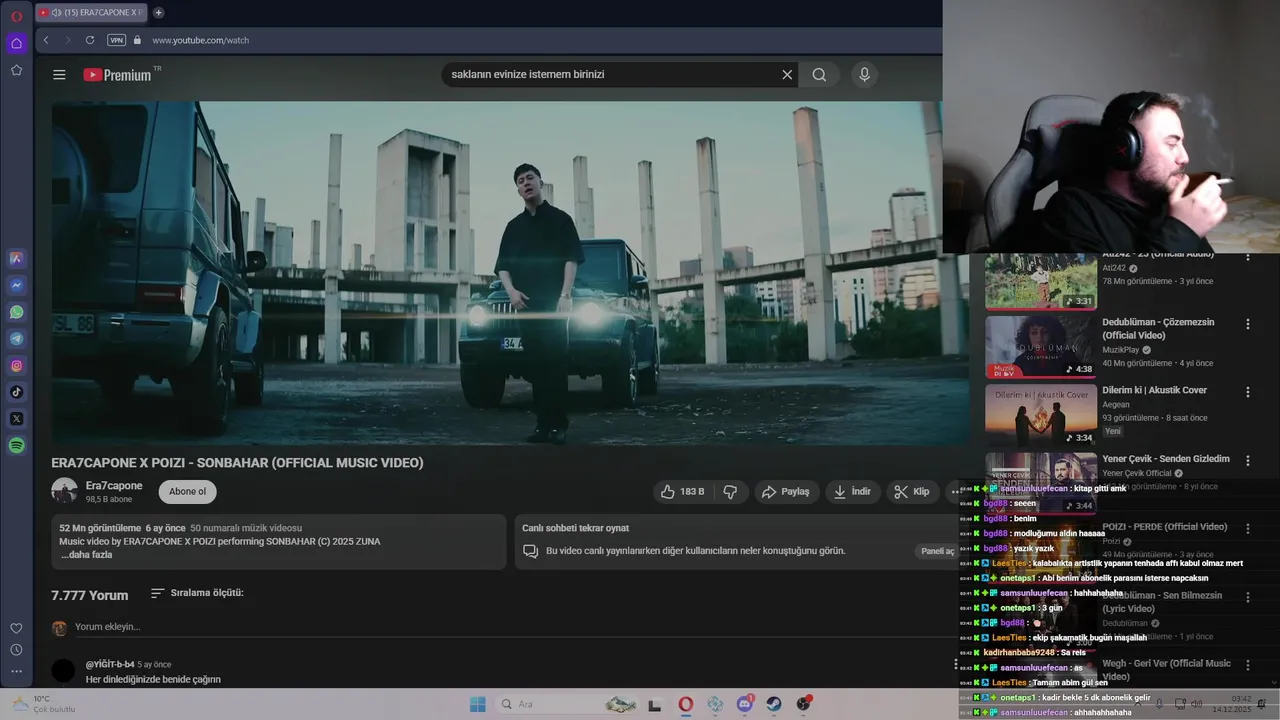
Task: Open Era7capone channel avatar
Action: [64, 491]
